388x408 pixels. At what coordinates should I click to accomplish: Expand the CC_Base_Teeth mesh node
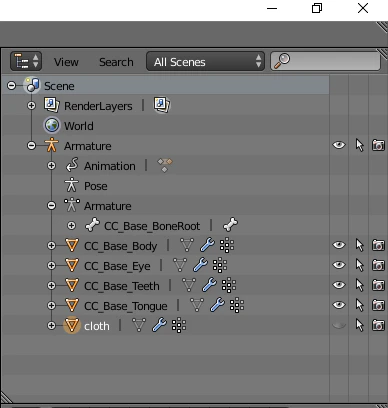(x=51, y=286)
